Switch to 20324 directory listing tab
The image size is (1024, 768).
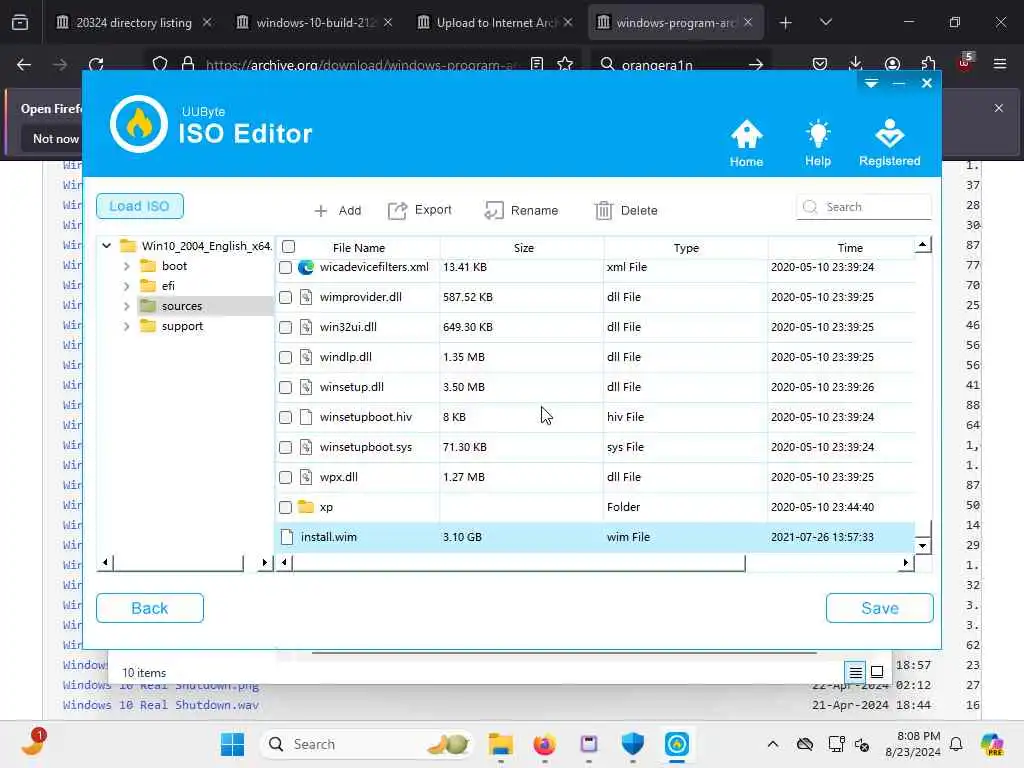[134, 23]
